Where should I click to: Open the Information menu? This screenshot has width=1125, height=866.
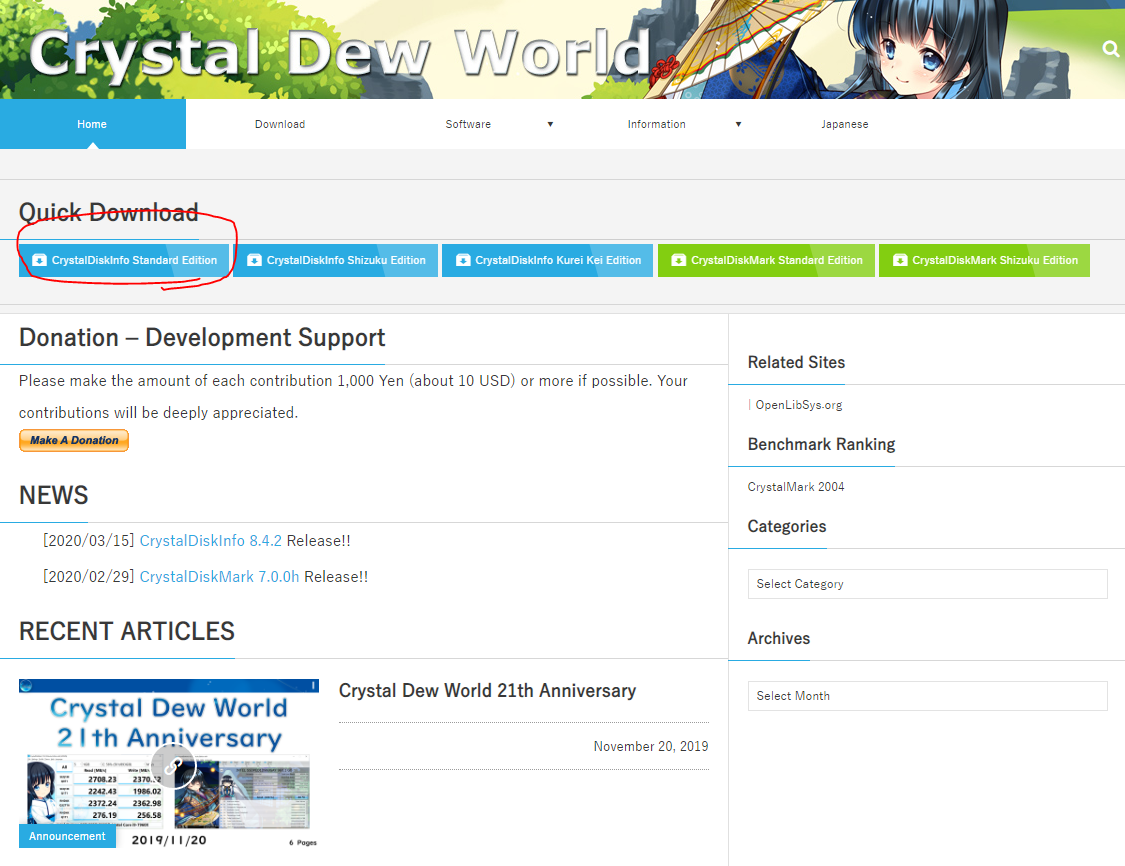tap(656, 124)
